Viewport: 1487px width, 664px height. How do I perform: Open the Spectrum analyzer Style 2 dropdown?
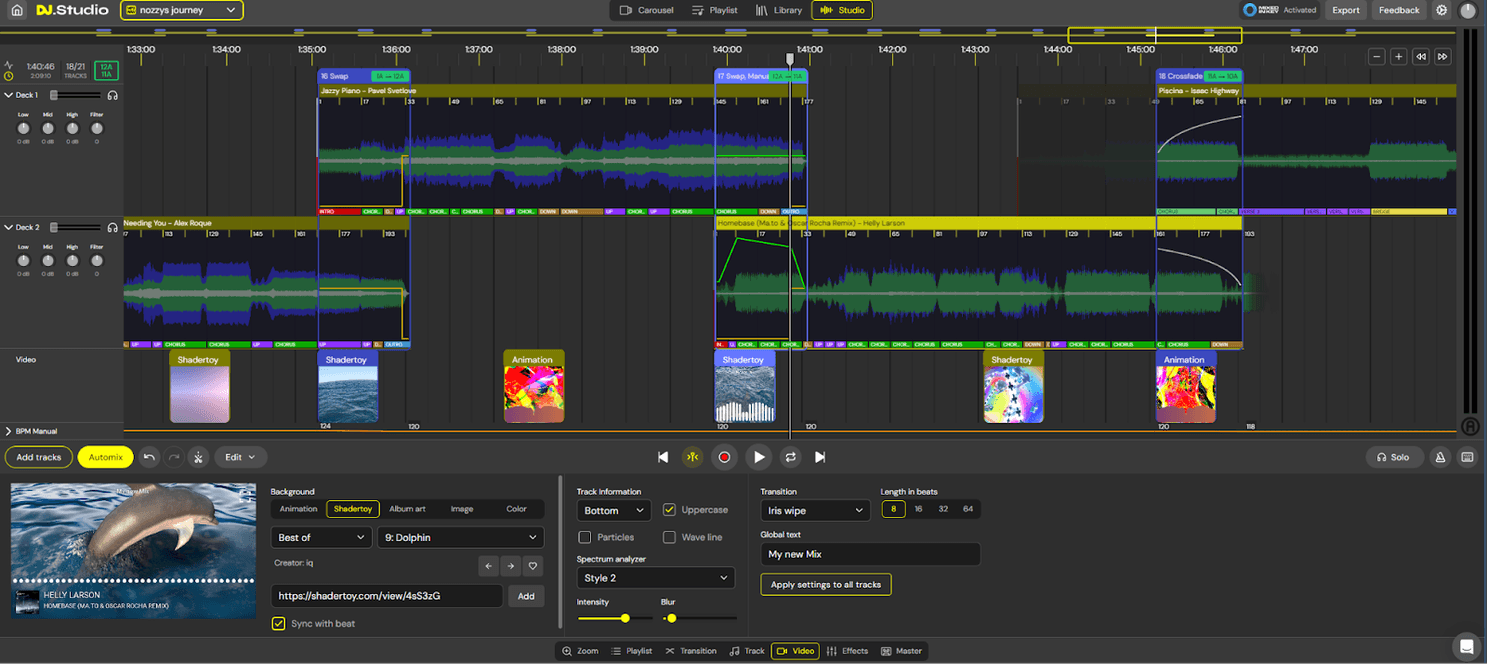click(x=654, y=578)
